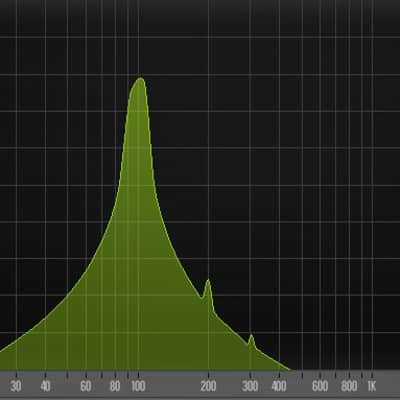400x400 pixels.
Task: Click the unlabeled tick between 400 and 600
Action: 302,376
